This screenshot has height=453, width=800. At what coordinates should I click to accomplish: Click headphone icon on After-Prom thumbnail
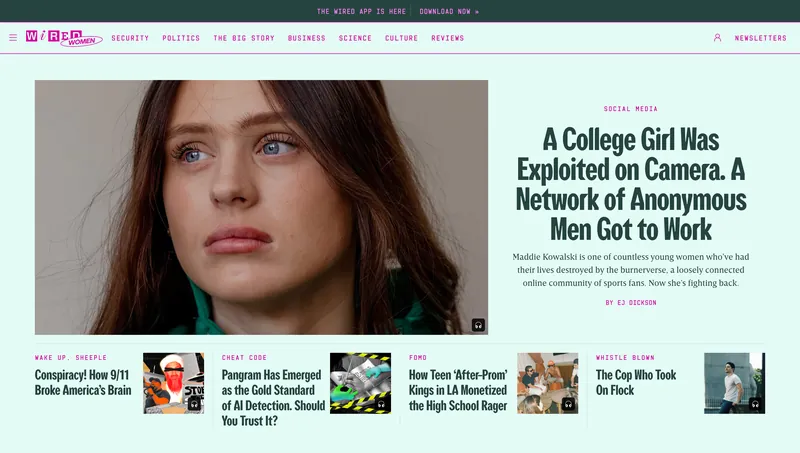click(568, 404)
